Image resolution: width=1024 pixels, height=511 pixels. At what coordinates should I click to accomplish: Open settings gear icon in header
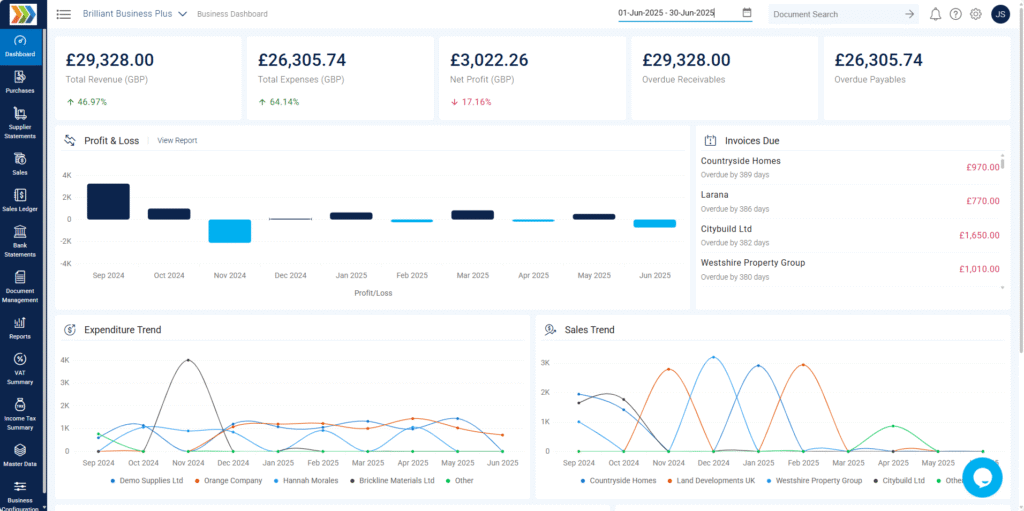pos(975,14)
